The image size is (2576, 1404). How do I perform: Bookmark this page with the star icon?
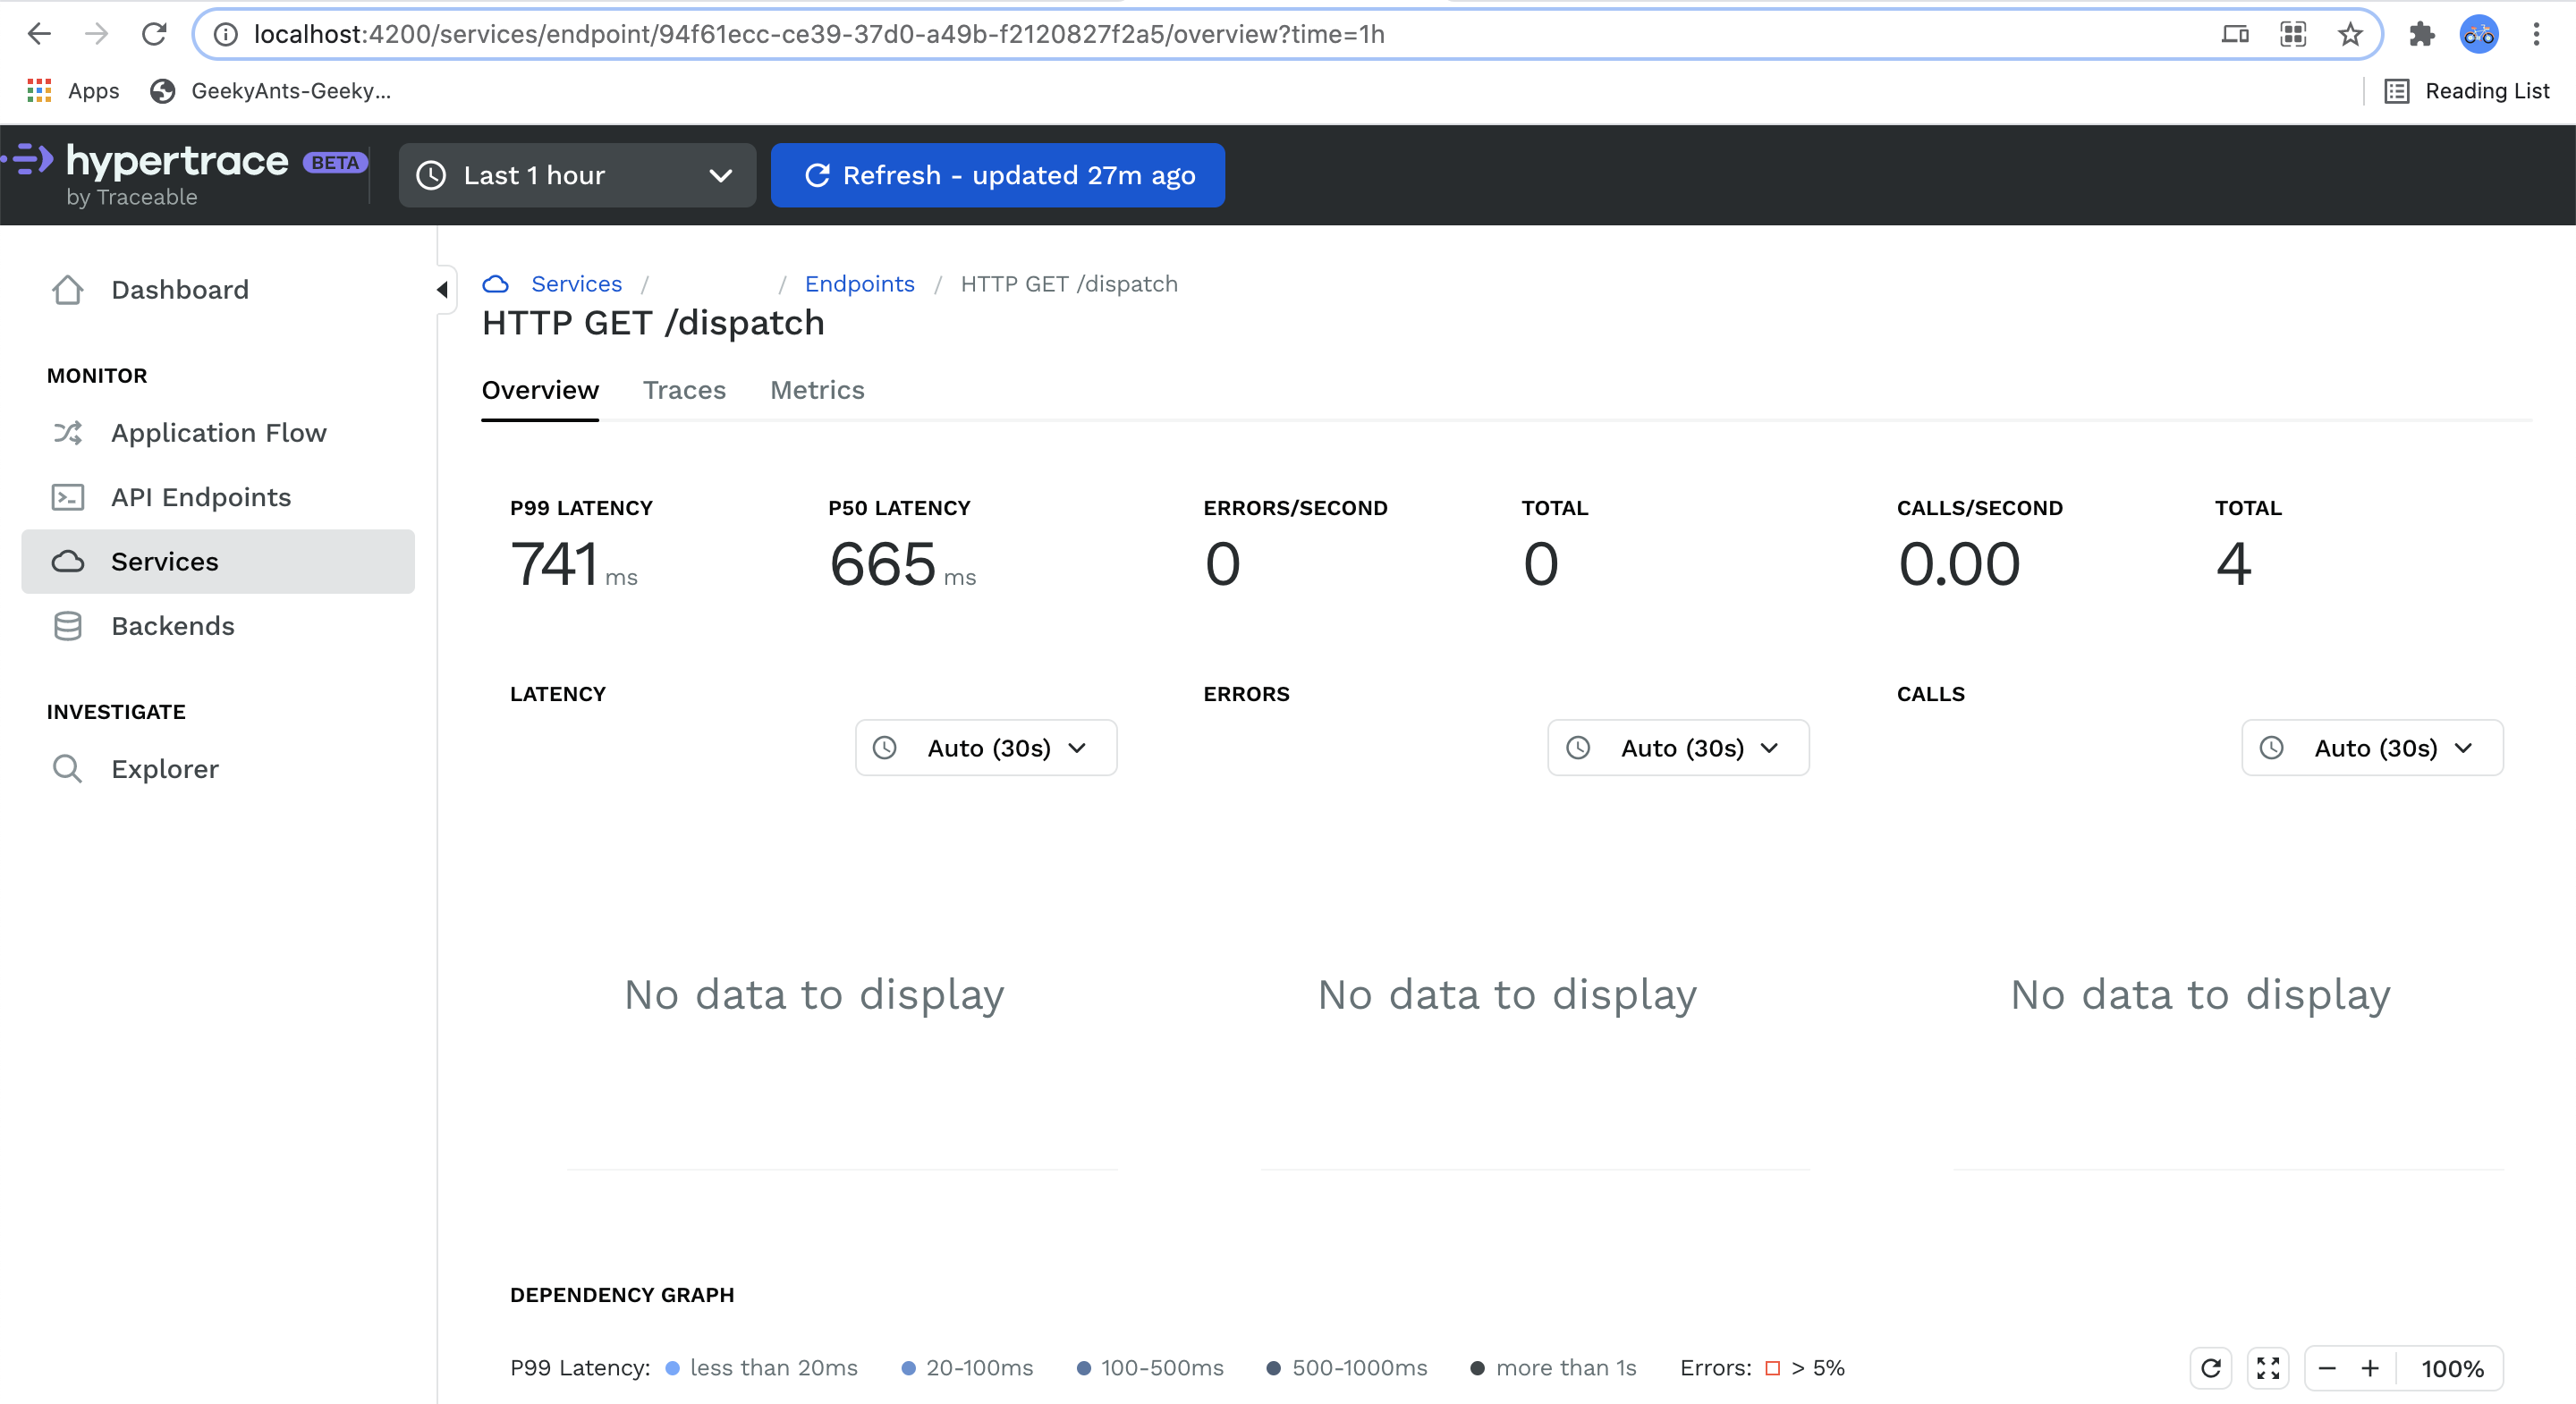point(2350,35)
